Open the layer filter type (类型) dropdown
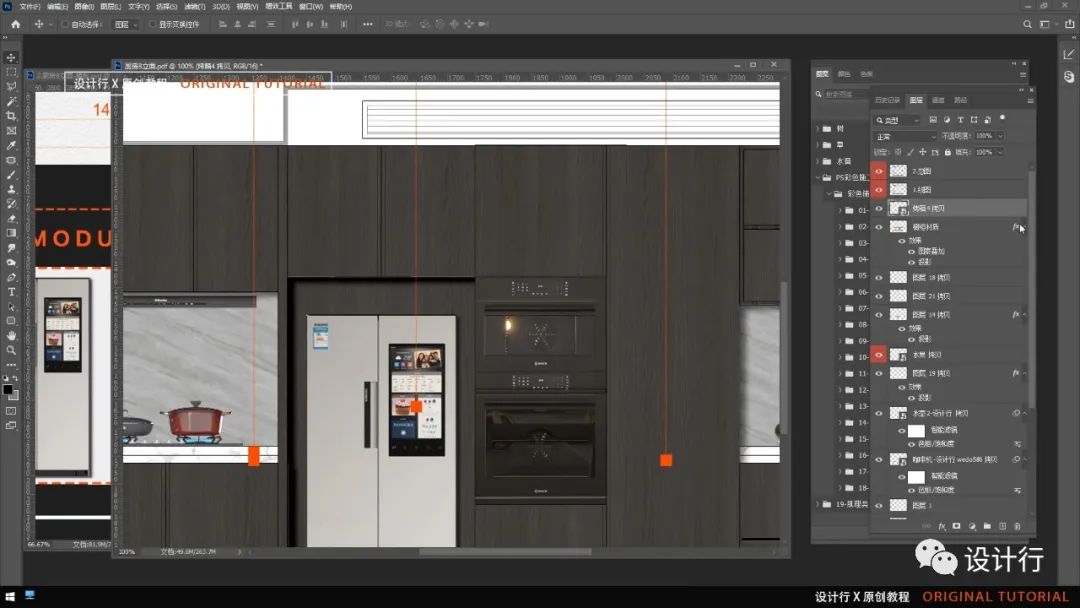The width and height of the screenshot is (1080, 608). pyautogui.click(x=897, y=120)
